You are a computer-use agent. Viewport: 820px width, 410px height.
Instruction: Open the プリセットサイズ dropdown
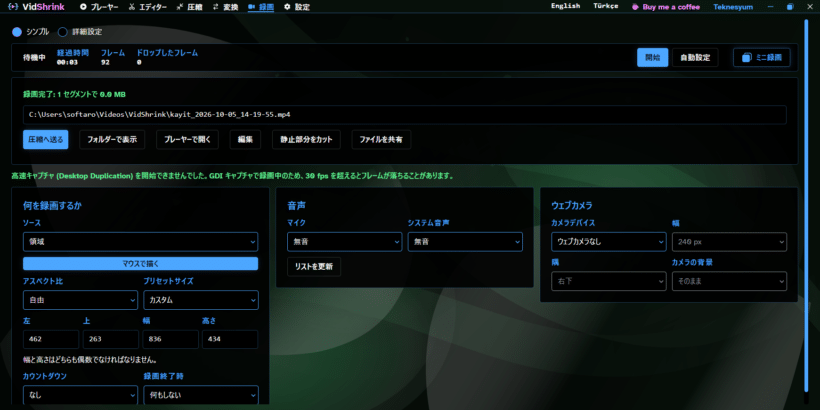[201, 300]
